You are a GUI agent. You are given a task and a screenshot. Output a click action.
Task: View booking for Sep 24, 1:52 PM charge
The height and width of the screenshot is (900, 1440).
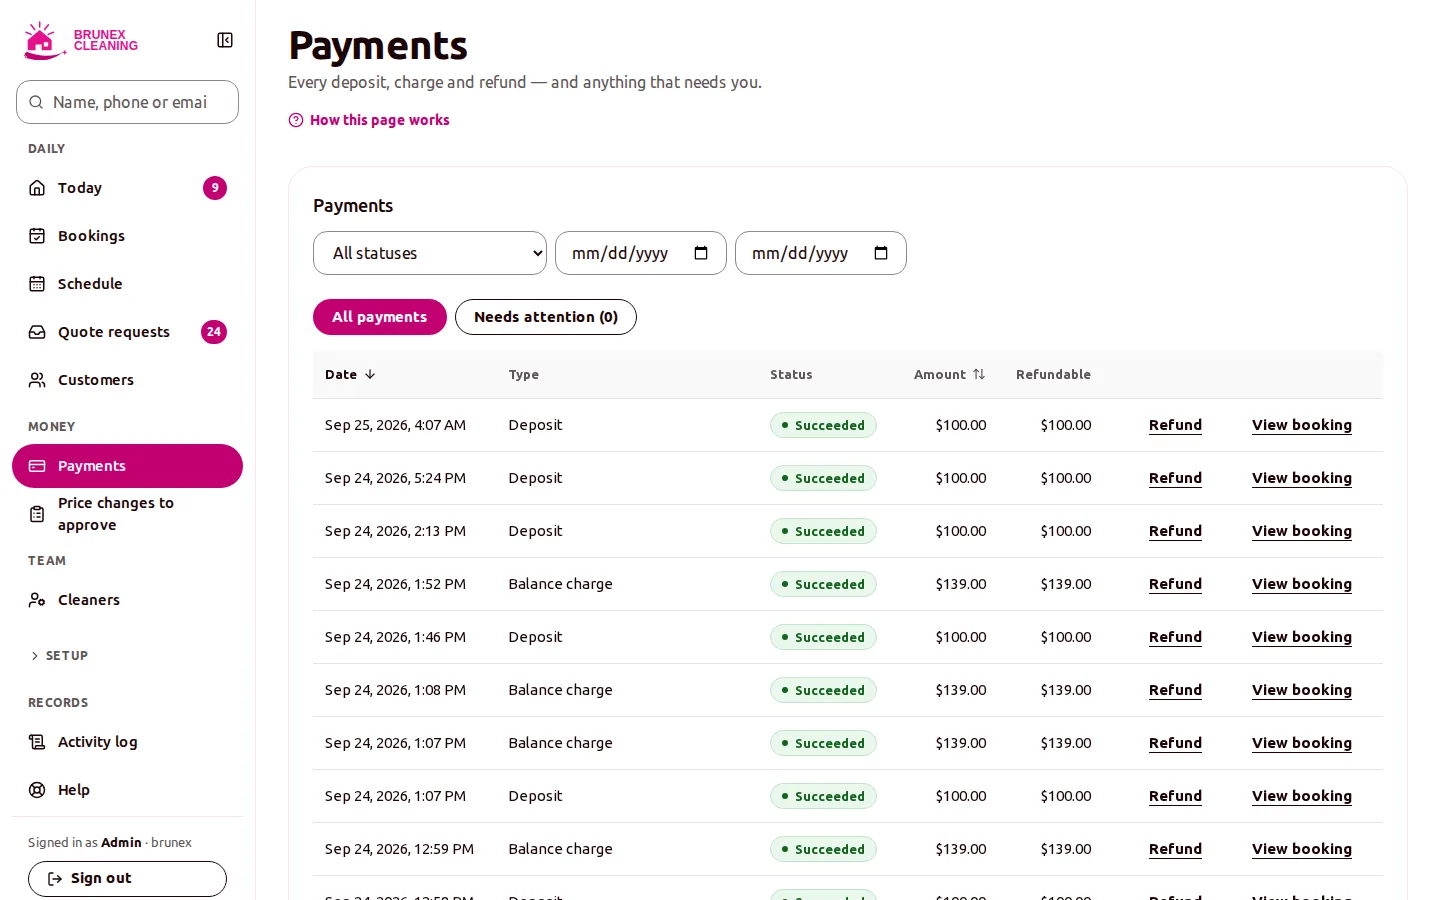coord(1302,584)
